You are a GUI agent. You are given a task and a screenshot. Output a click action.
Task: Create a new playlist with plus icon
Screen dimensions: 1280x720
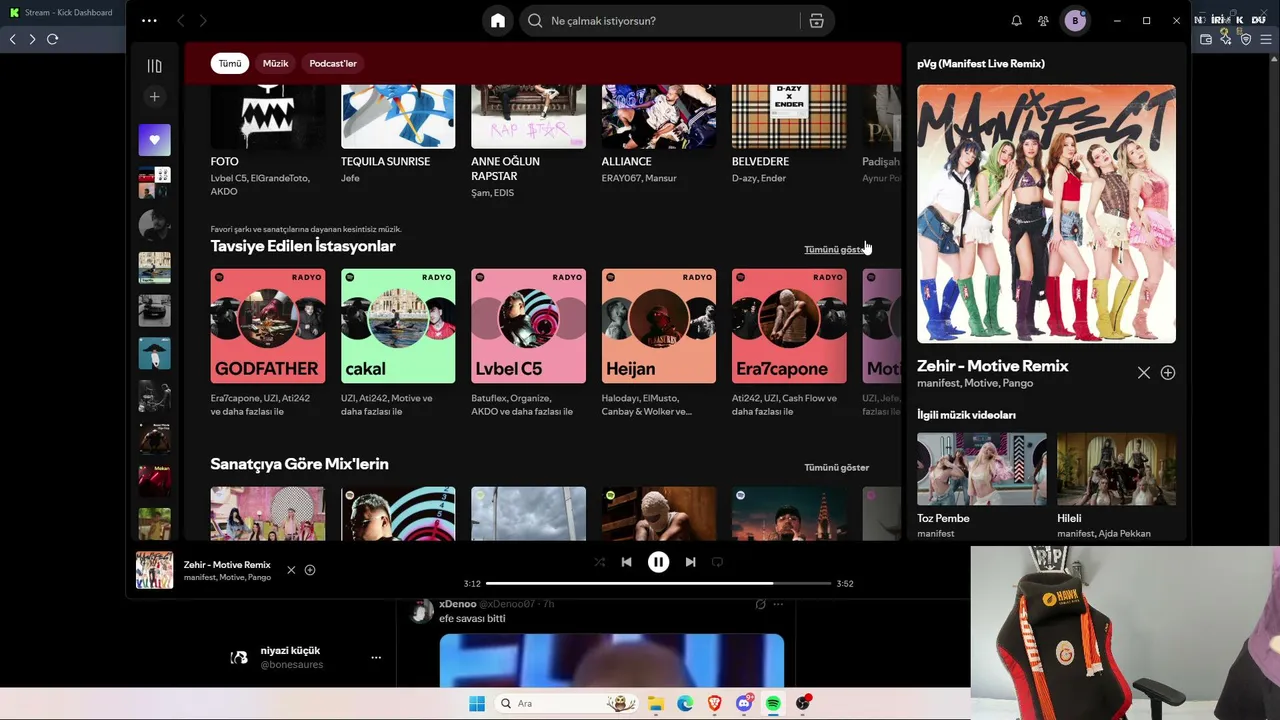(154, 97)
